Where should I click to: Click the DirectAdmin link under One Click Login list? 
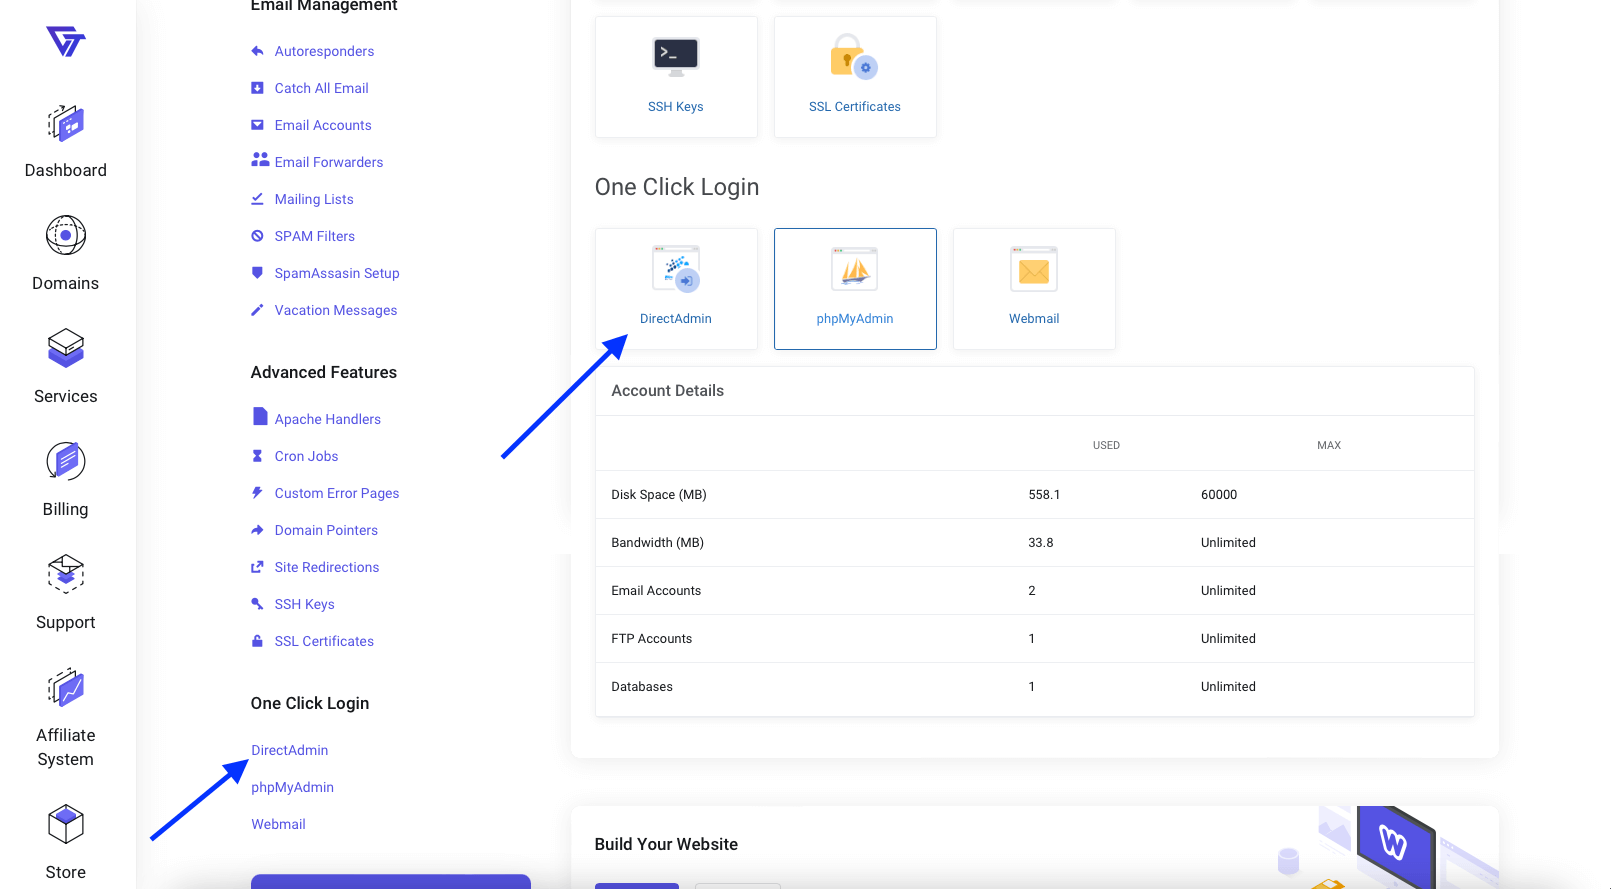coord(290,750)
